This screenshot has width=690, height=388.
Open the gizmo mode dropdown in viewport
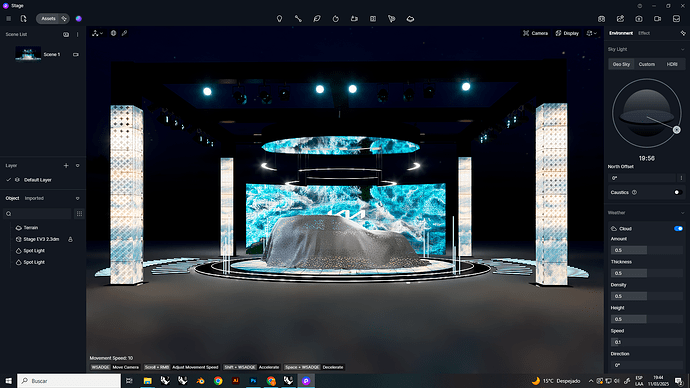point(97,33)
